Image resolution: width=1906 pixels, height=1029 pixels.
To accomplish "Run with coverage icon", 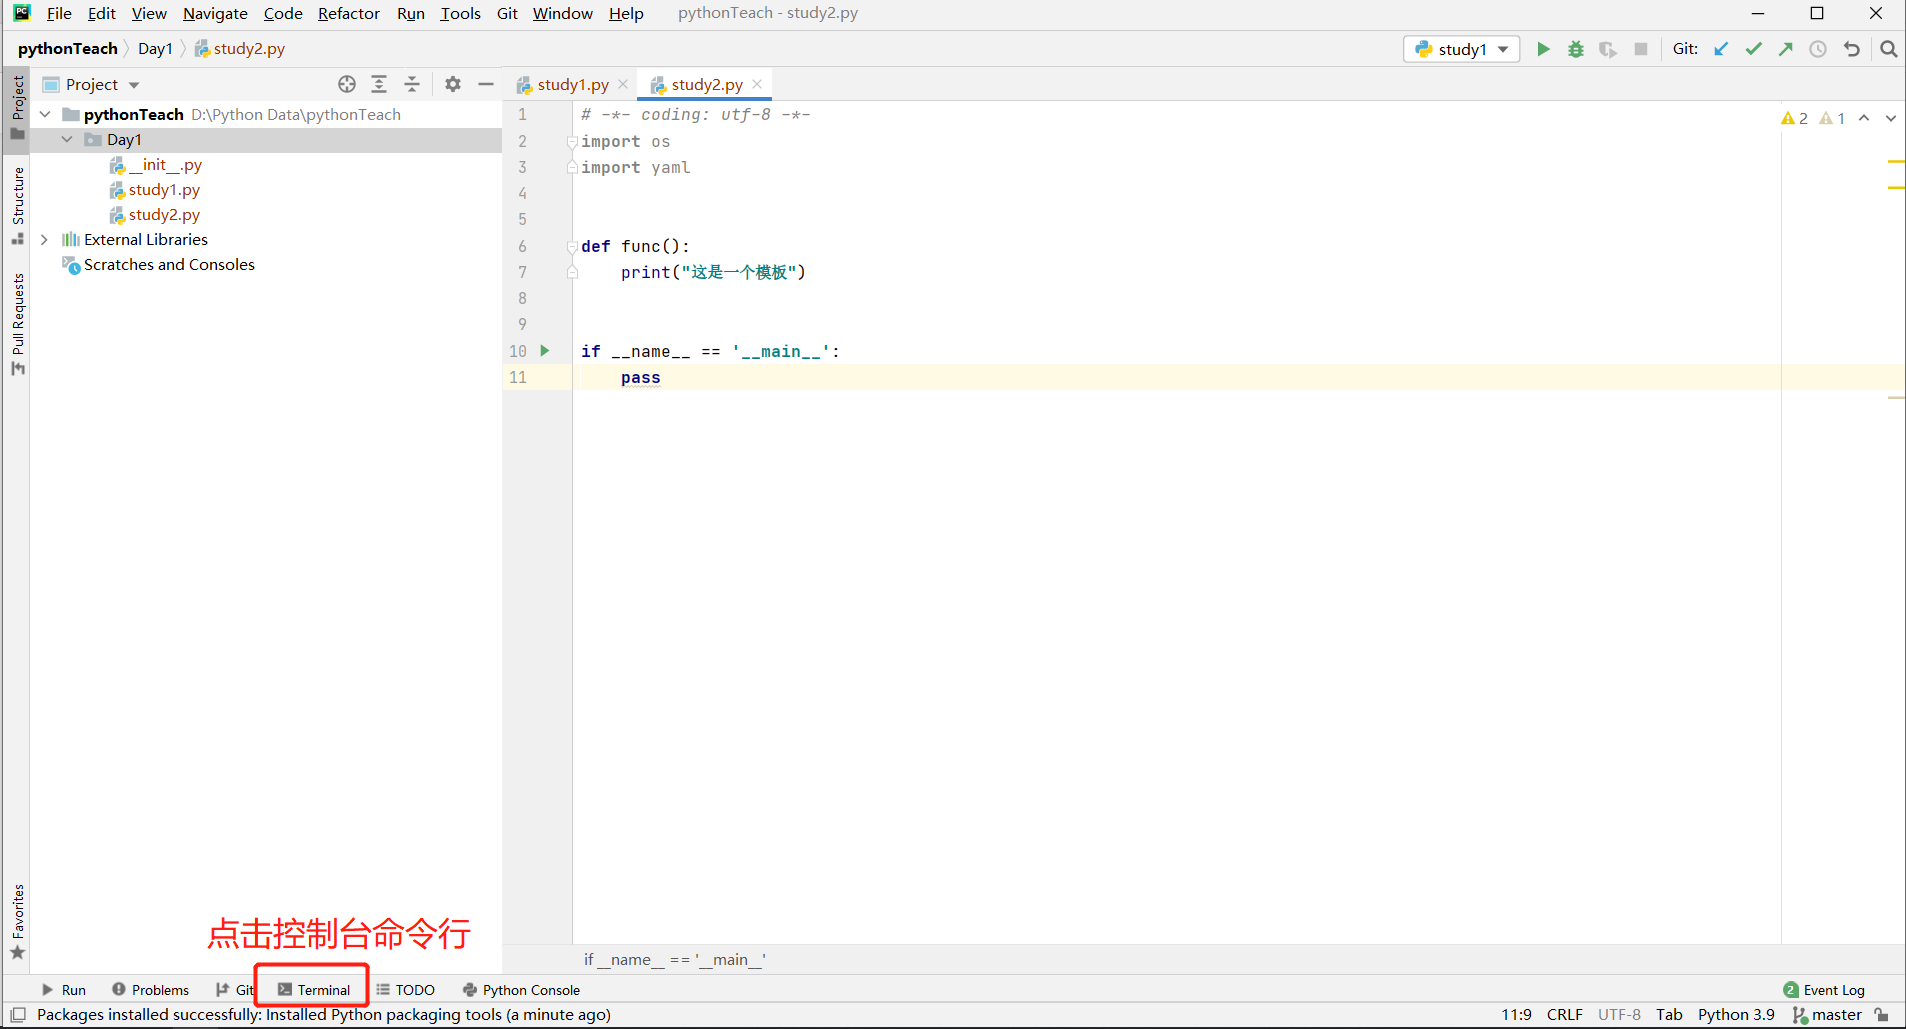I will 1608,49.
